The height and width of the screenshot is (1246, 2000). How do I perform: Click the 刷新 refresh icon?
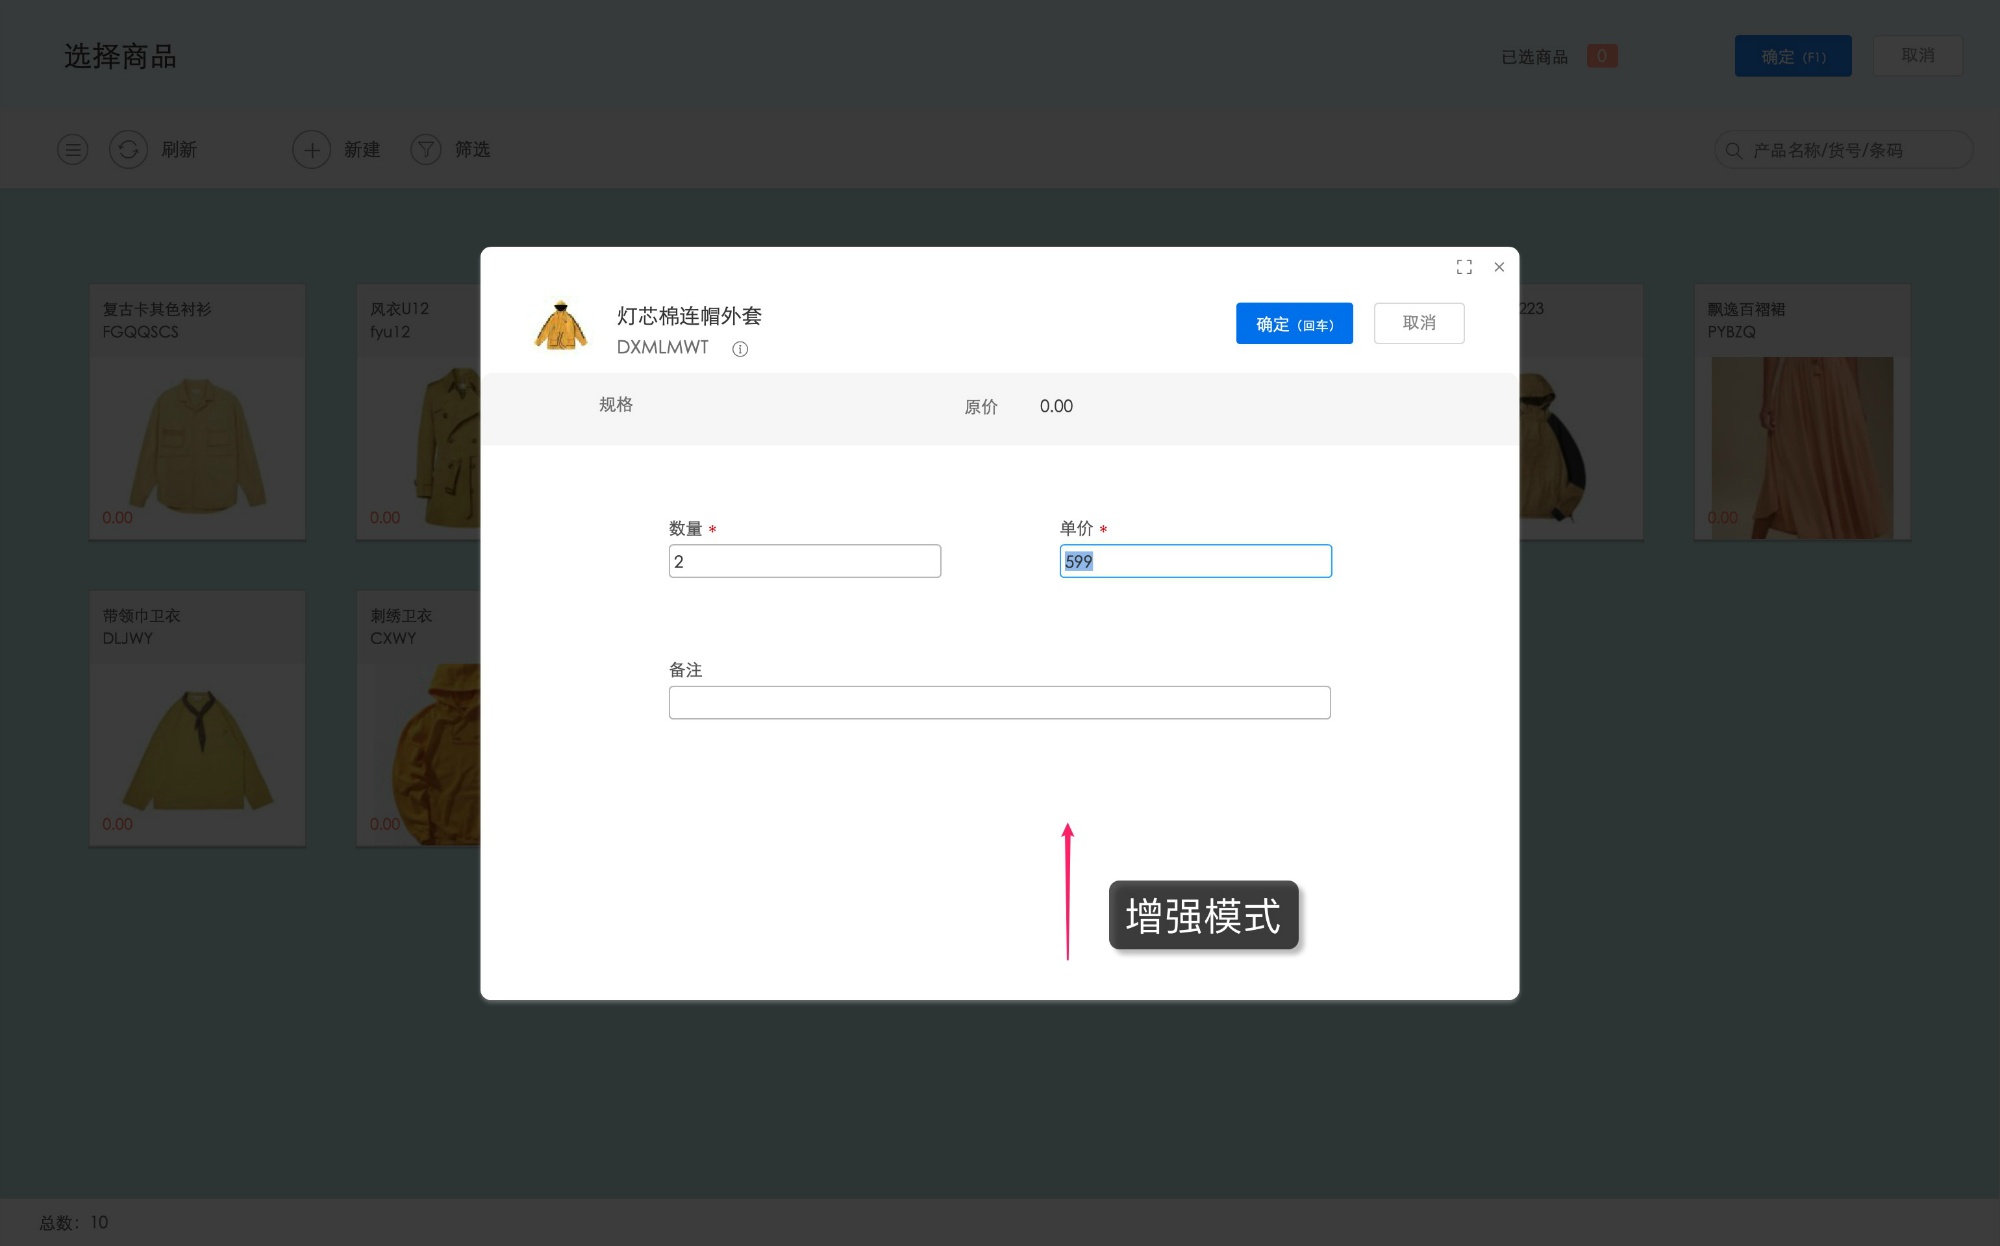coord(128,150)
